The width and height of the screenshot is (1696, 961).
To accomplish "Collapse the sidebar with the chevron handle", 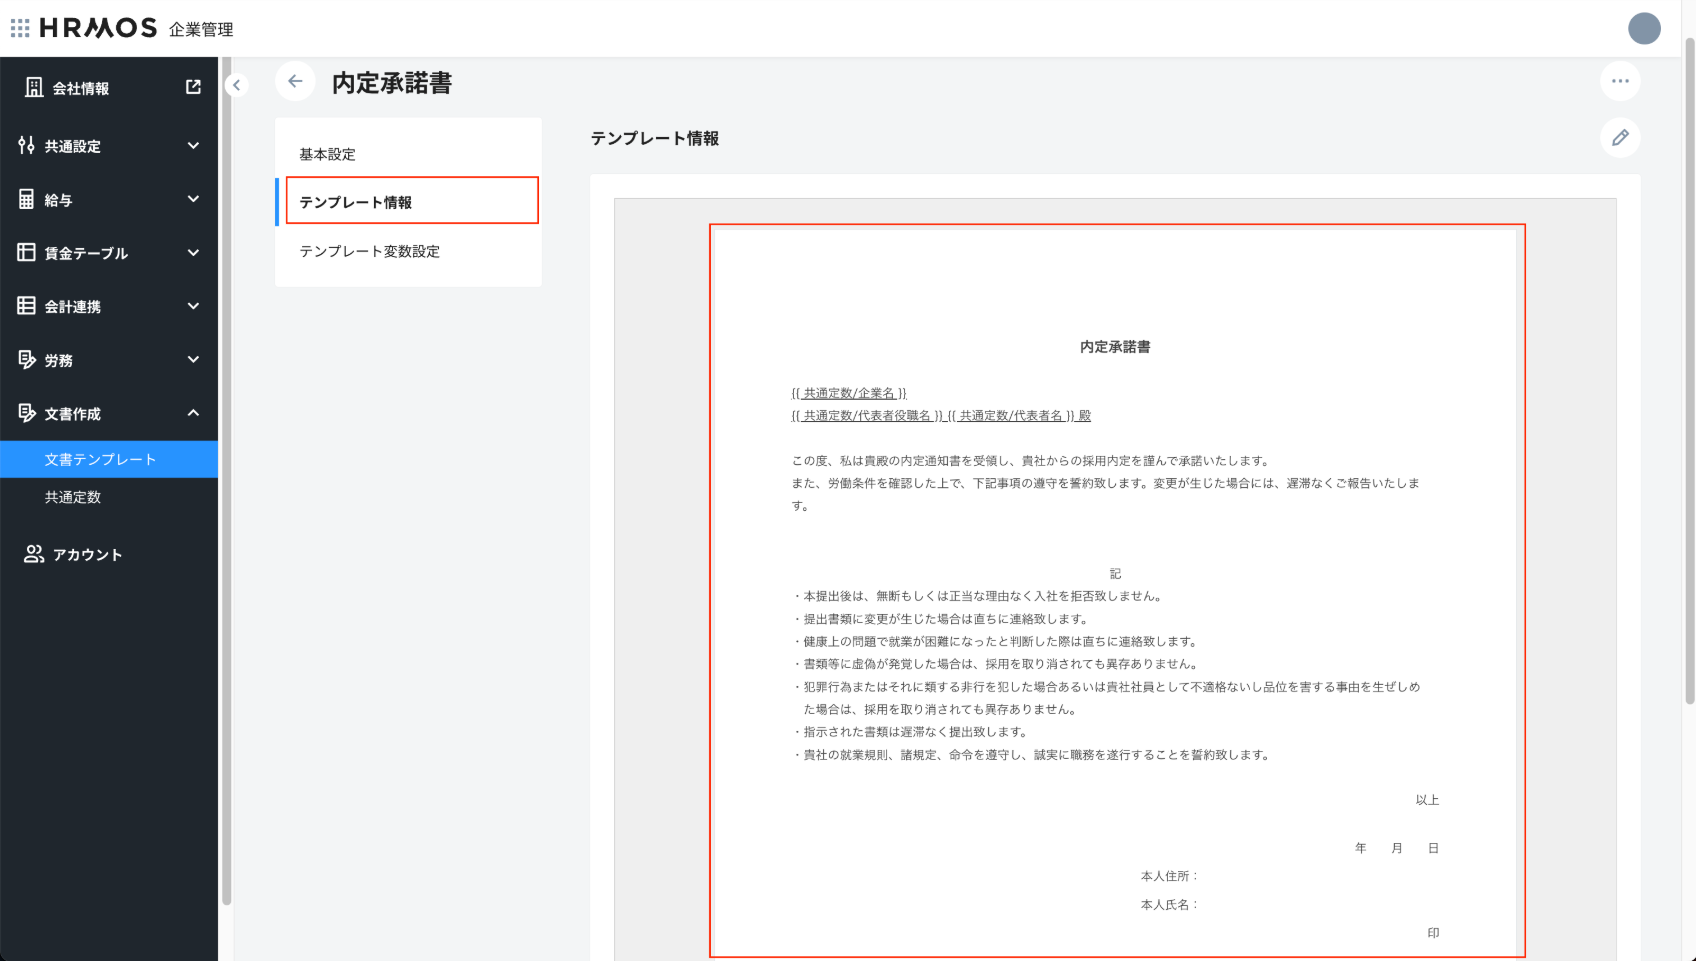I will (237, 85).
